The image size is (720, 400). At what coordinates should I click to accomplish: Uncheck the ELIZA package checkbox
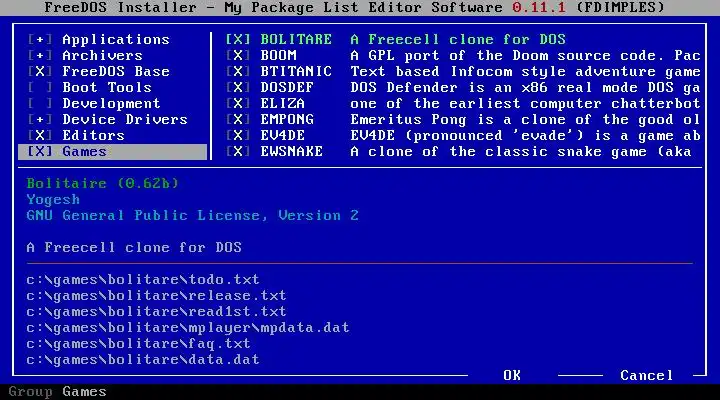pos(238,103)
